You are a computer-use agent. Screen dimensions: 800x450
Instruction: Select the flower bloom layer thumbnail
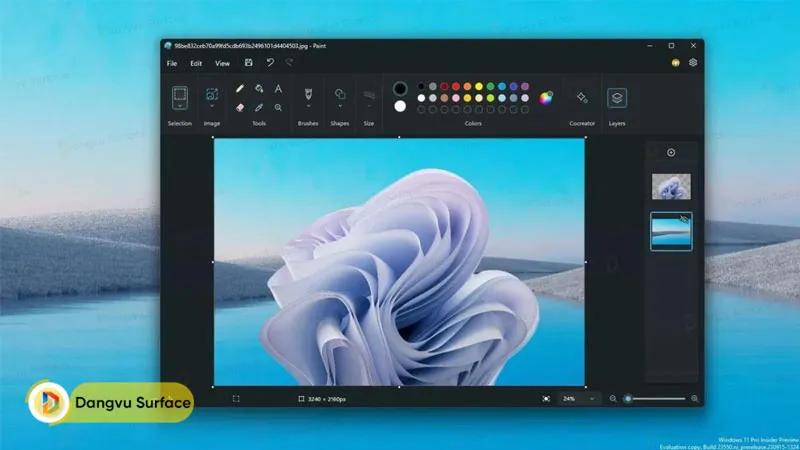point(671,186)
